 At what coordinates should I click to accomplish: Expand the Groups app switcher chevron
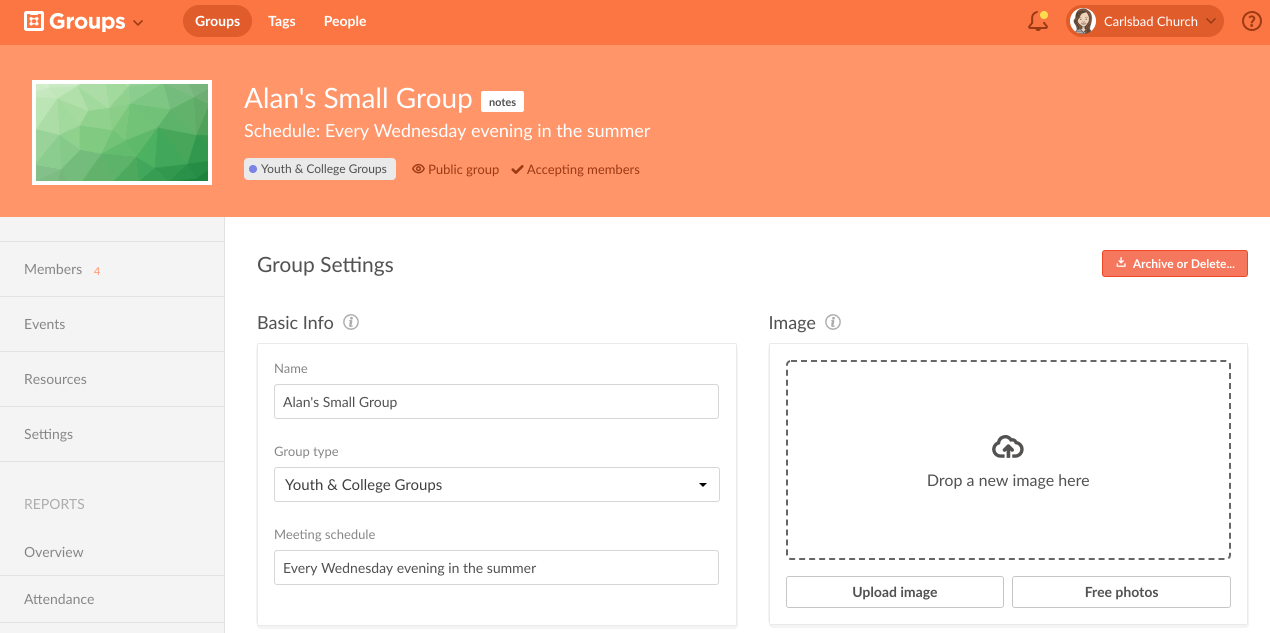click(138, 23)
